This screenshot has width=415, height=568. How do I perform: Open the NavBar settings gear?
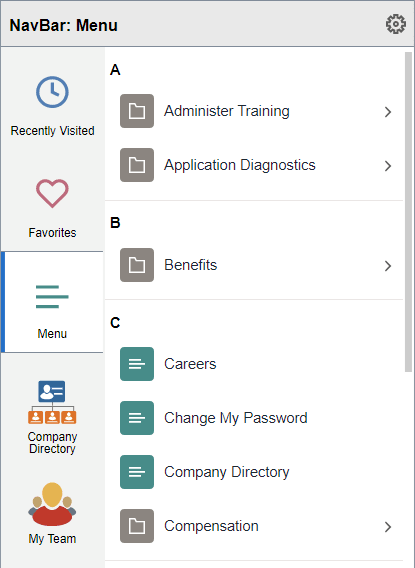click(x=395, y=24)
